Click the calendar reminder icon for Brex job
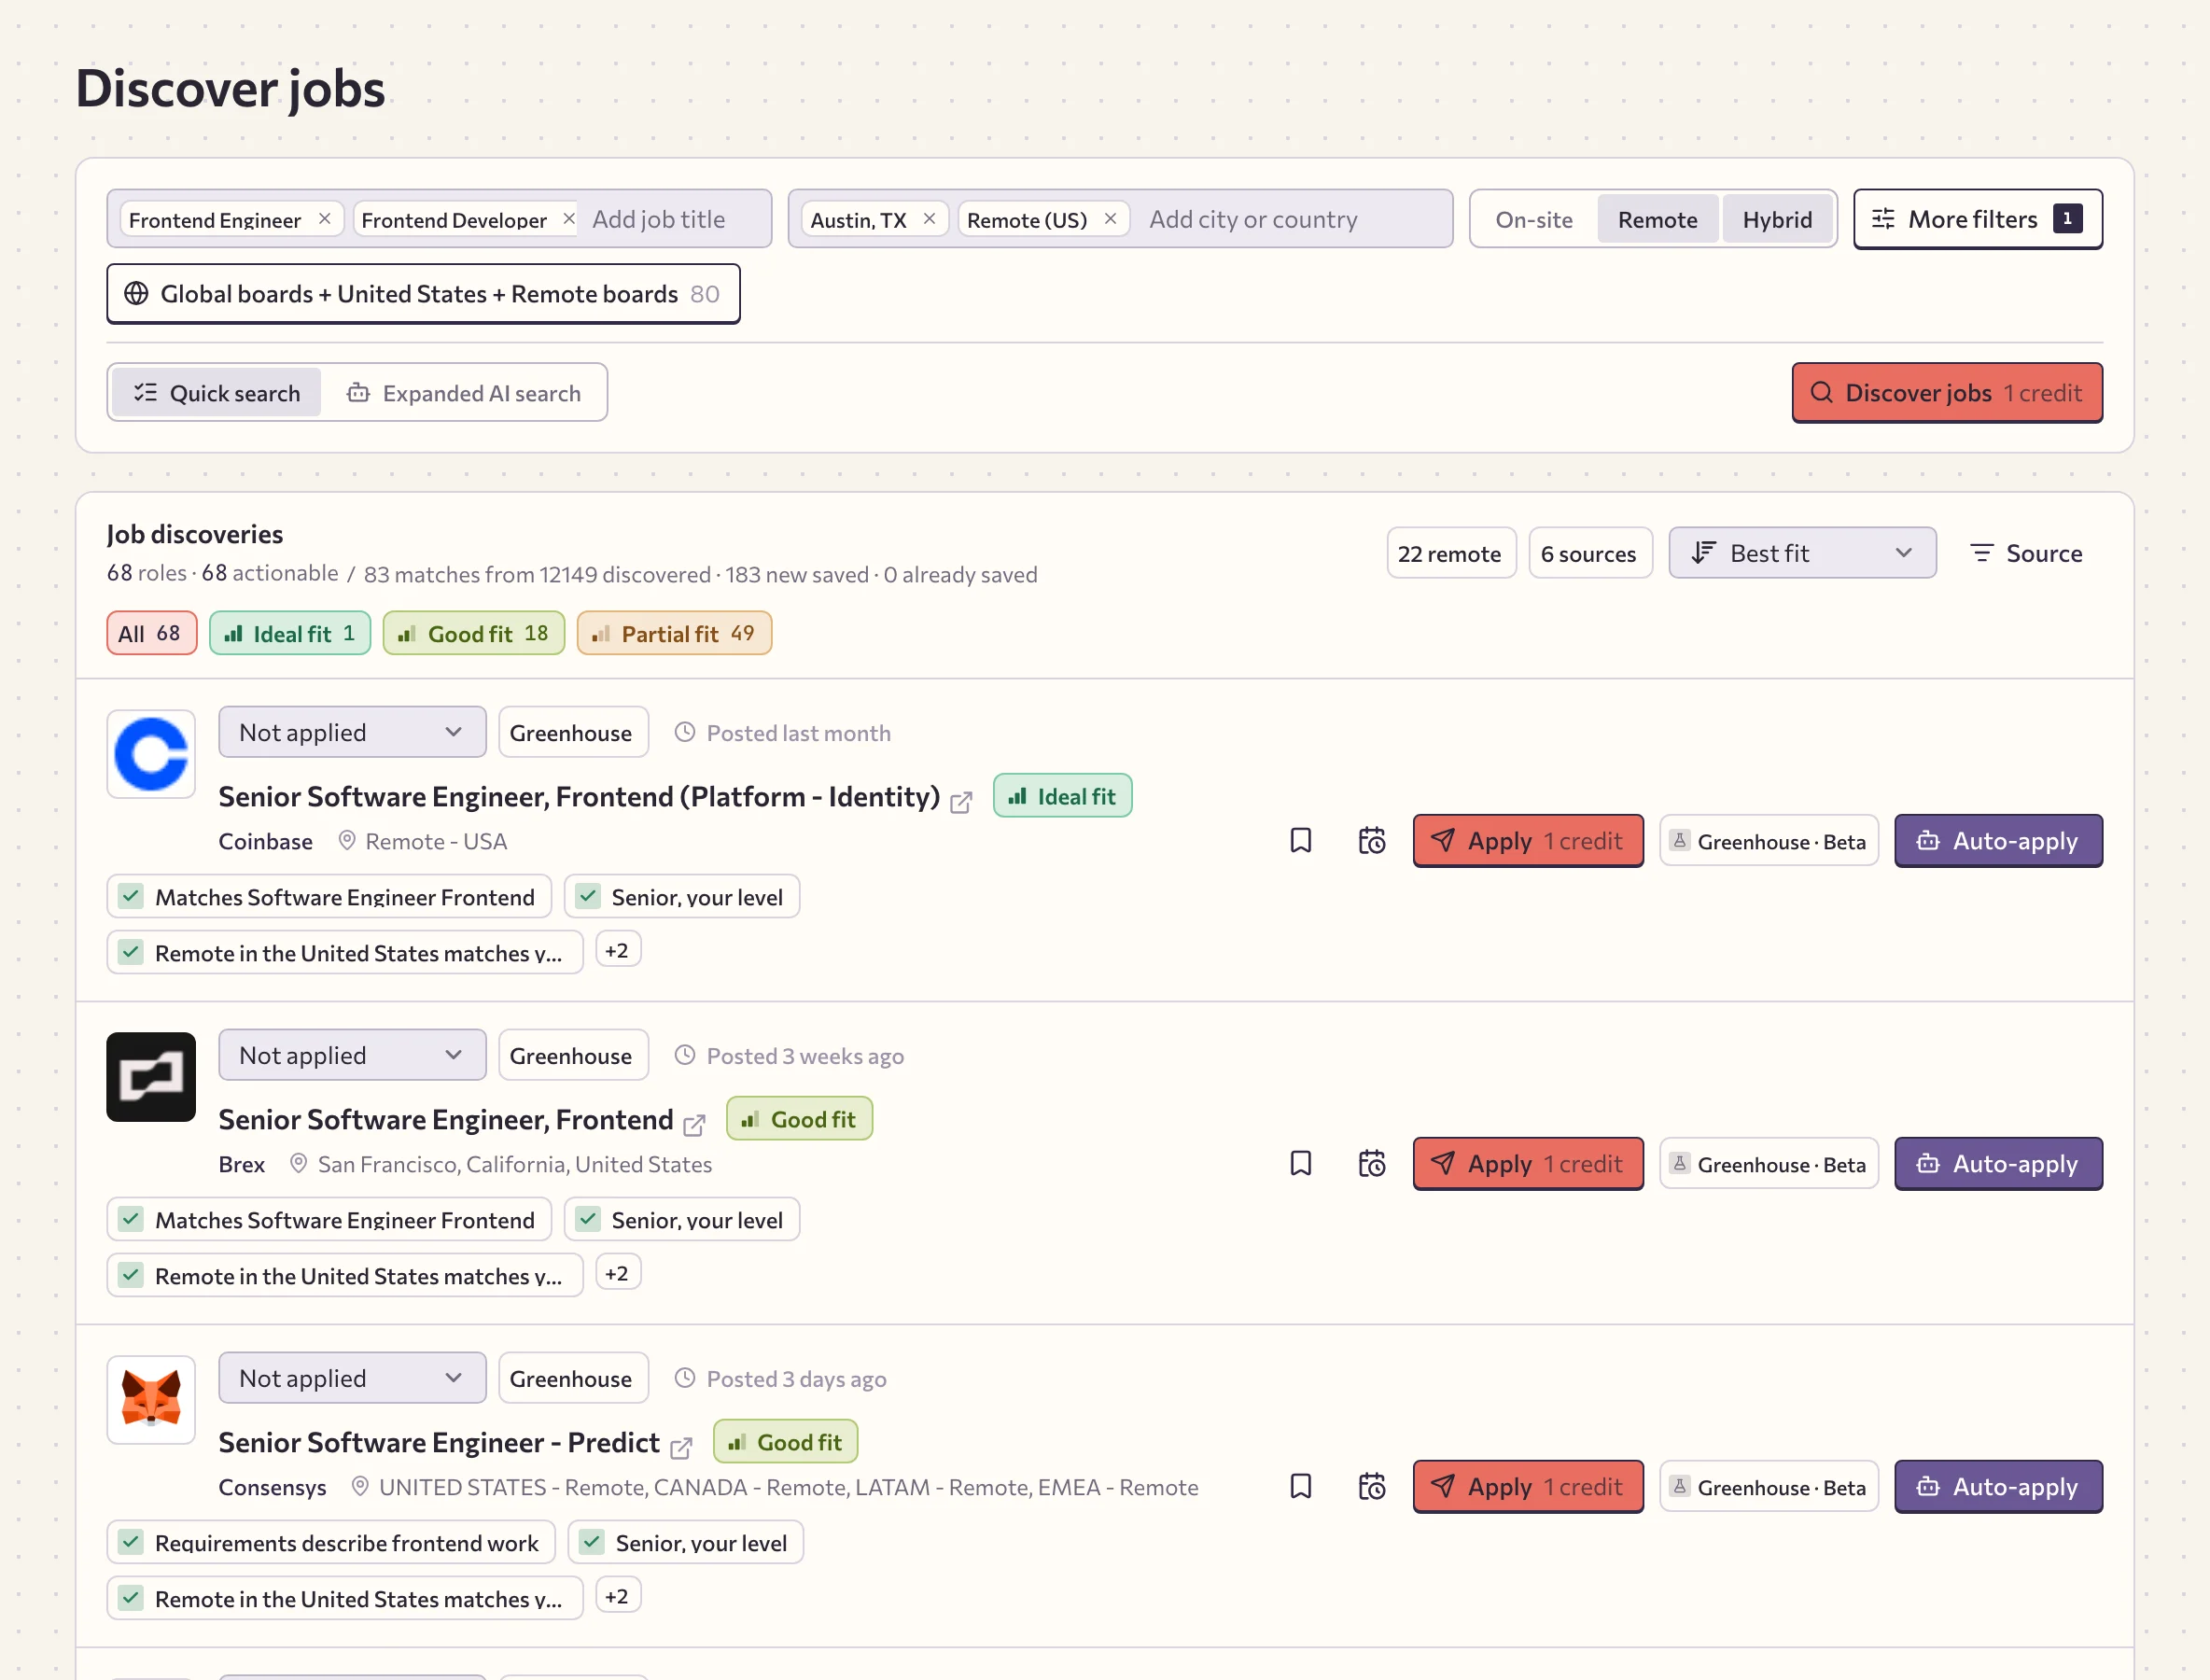Viewport: 2210px width, 1680px height. click(x=1372, y=1164)
